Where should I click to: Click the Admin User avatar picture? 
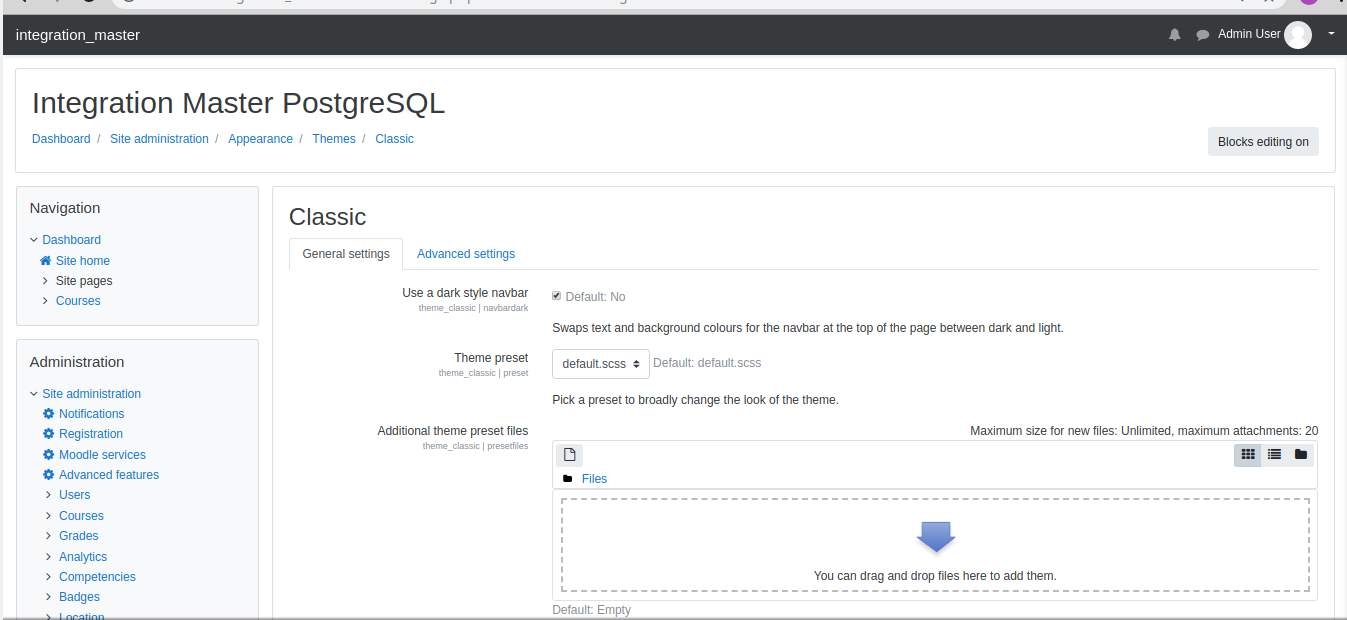[1298, 35]
